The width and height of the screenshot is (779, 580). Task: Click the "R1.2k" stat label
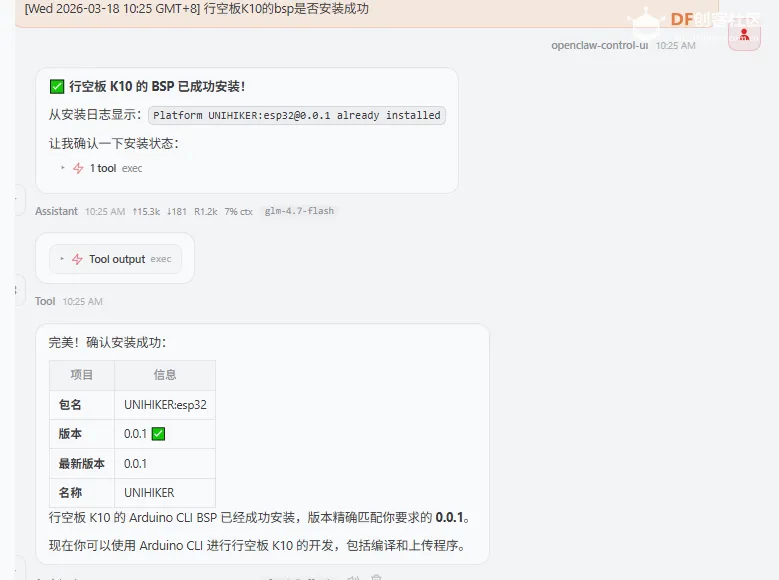click(x=206, y=212)
